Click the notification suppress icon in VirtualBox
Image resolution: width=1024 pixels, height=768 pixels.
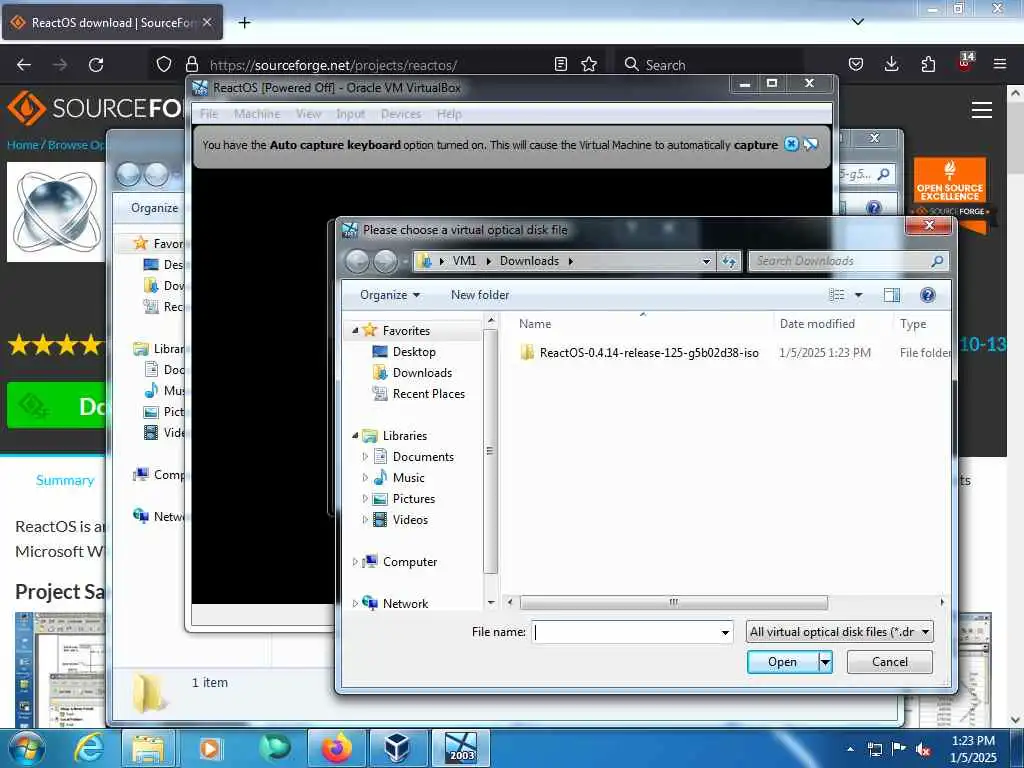click(810, 144)
